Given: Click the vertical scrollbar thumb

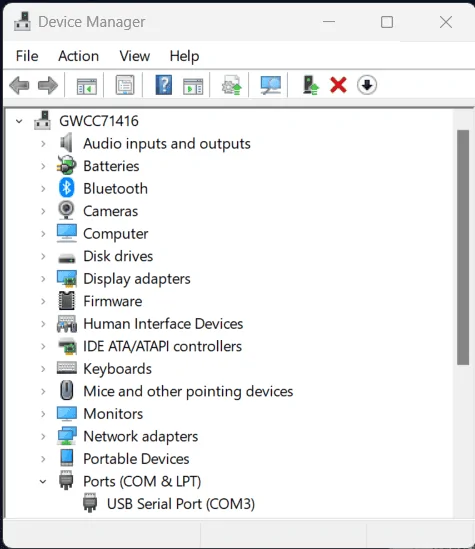Looking at the screenshot, I should 463,248.
